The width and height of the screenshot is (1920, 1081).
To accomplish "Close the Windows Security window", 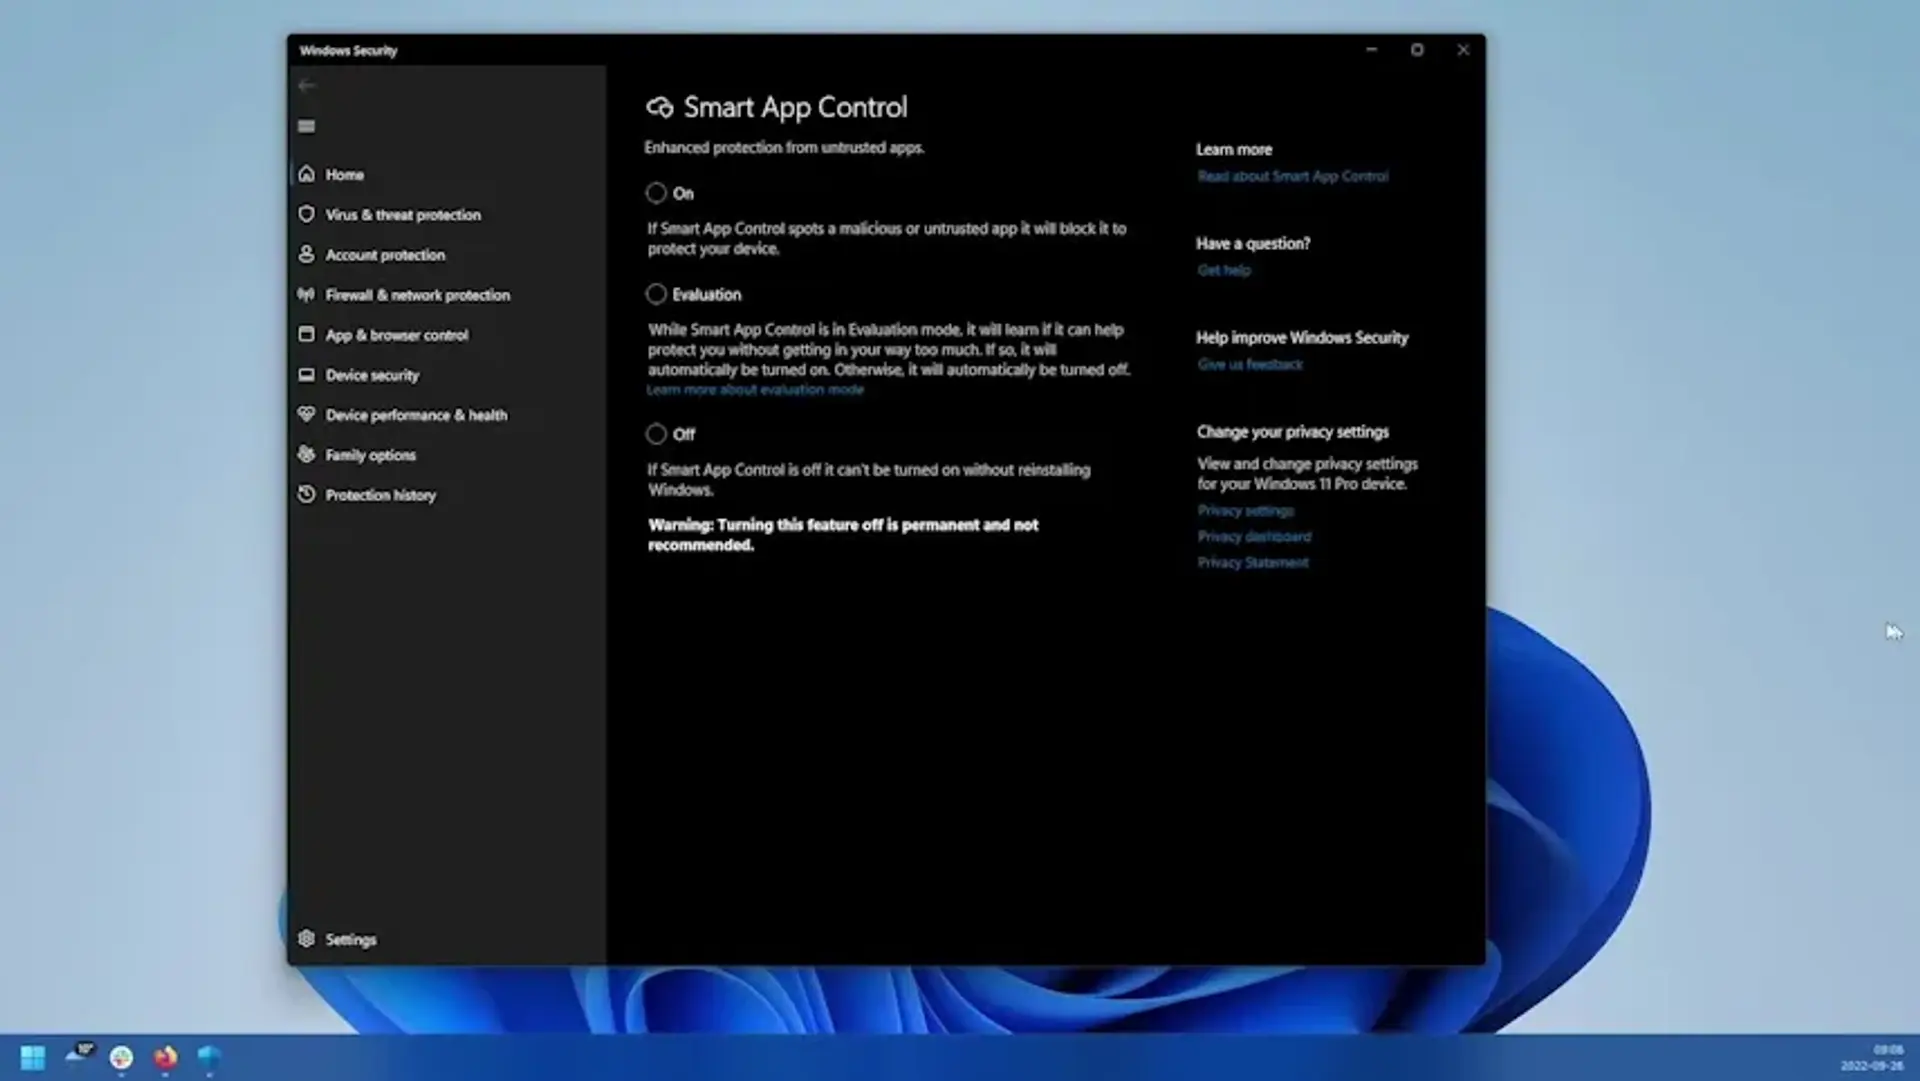I will pos(1463,49).
